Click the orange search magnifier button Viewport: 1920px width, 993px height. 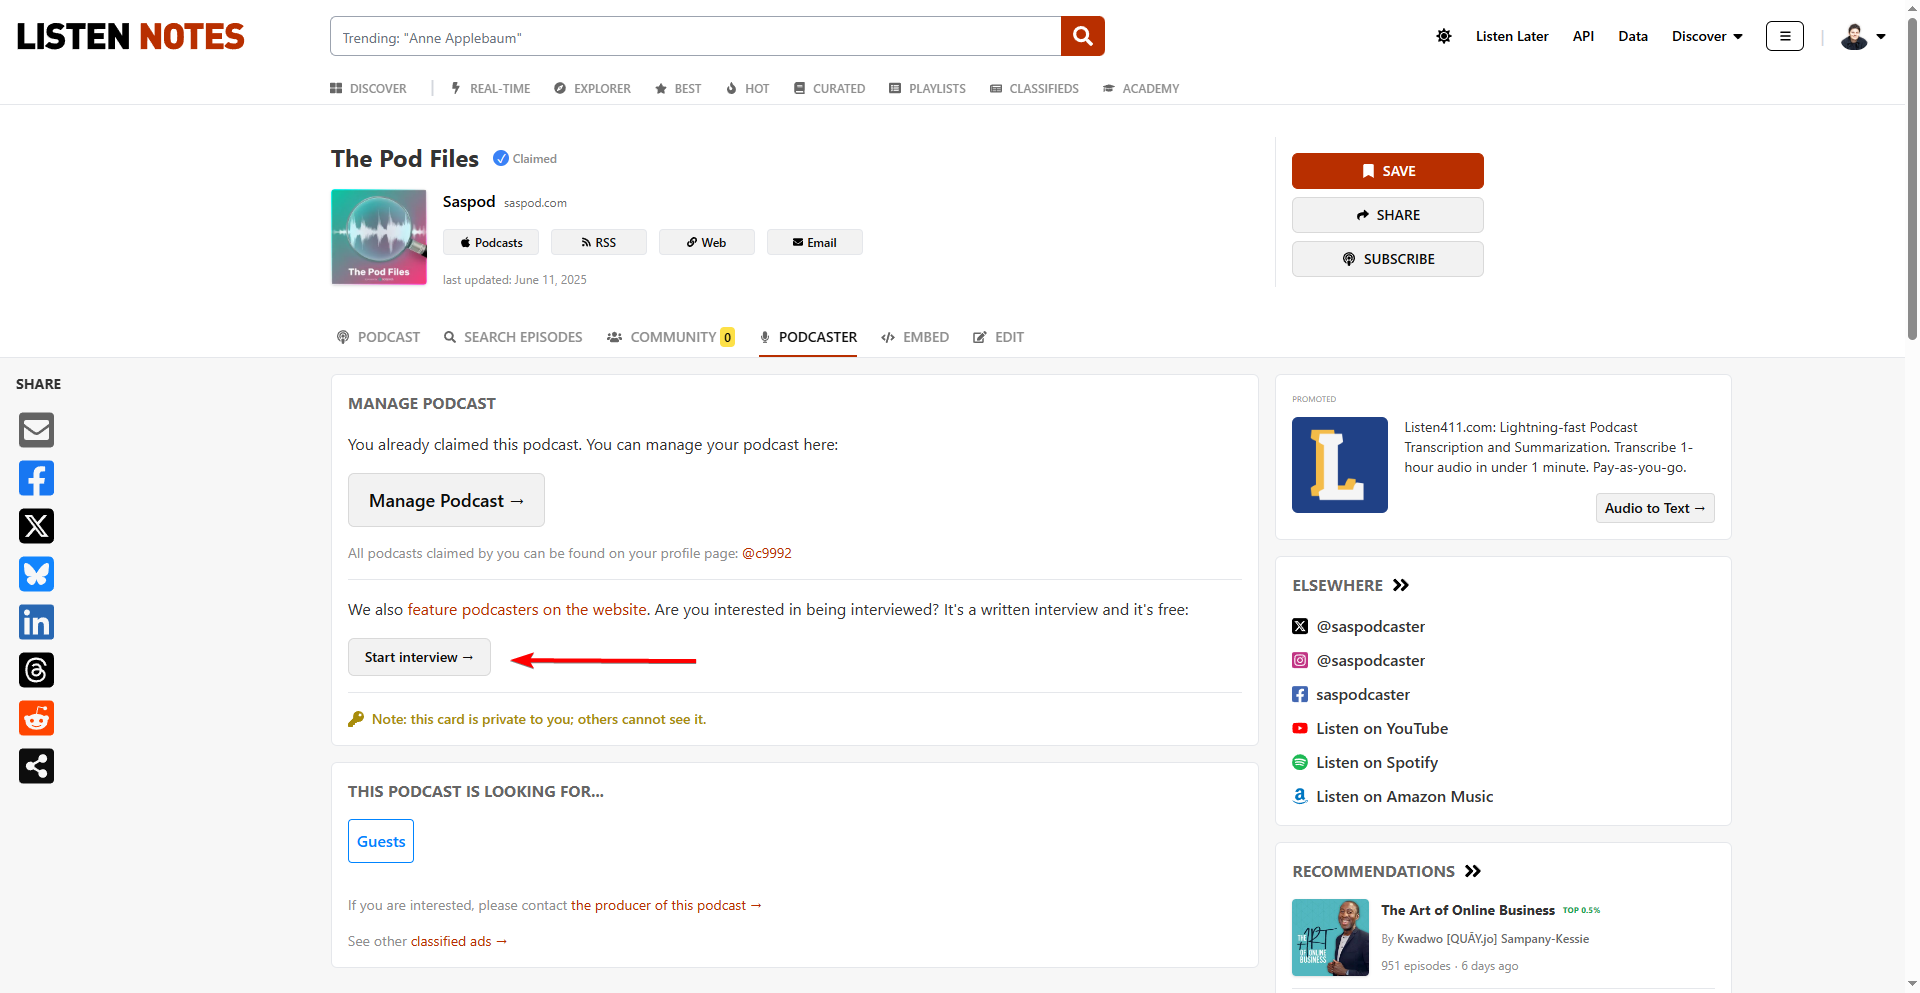click(x=1082, y=36)
